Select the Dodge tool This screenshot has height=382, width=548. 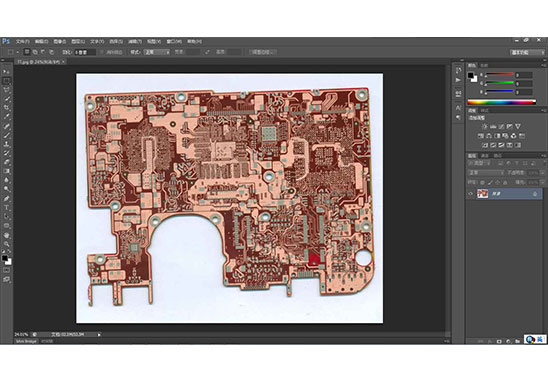tap(7, 189)
